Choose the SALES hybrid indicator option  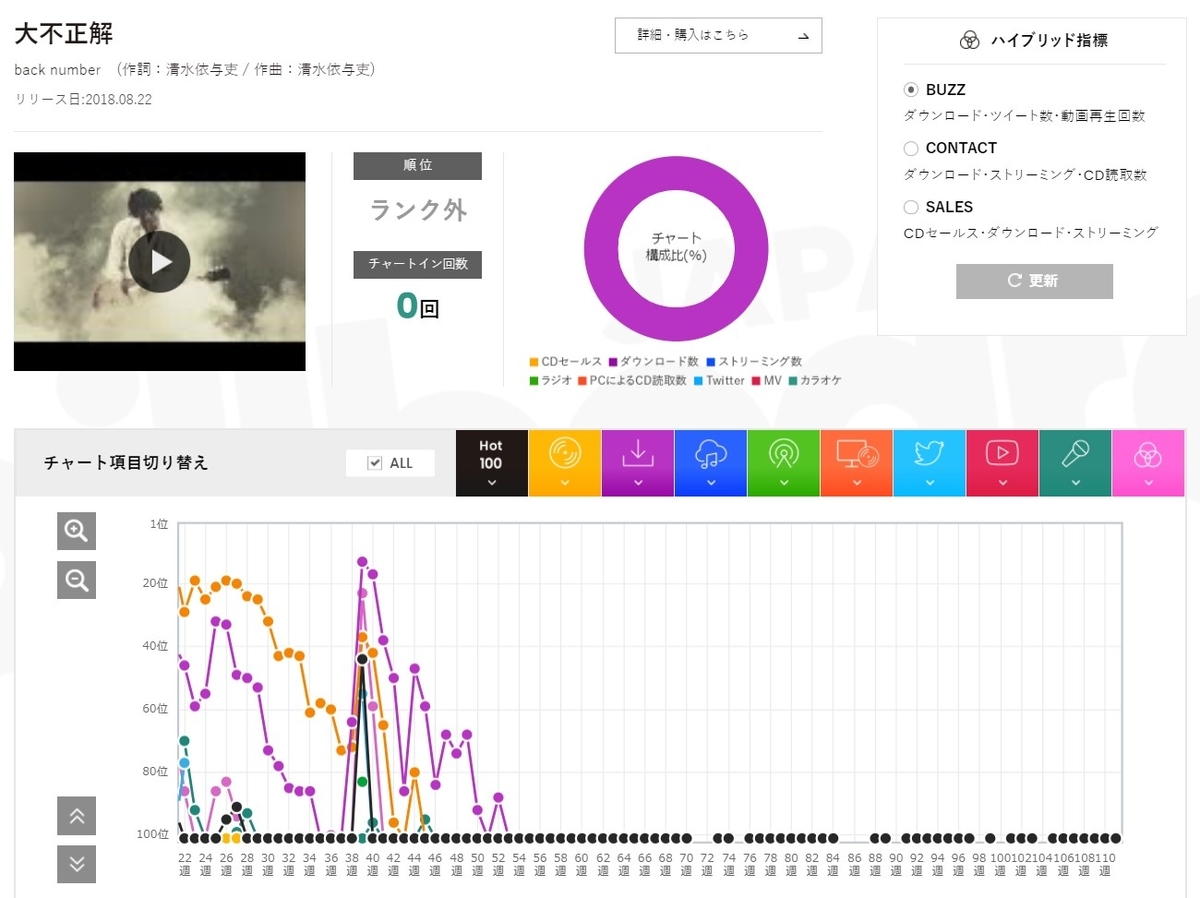[x=911, y=207]
